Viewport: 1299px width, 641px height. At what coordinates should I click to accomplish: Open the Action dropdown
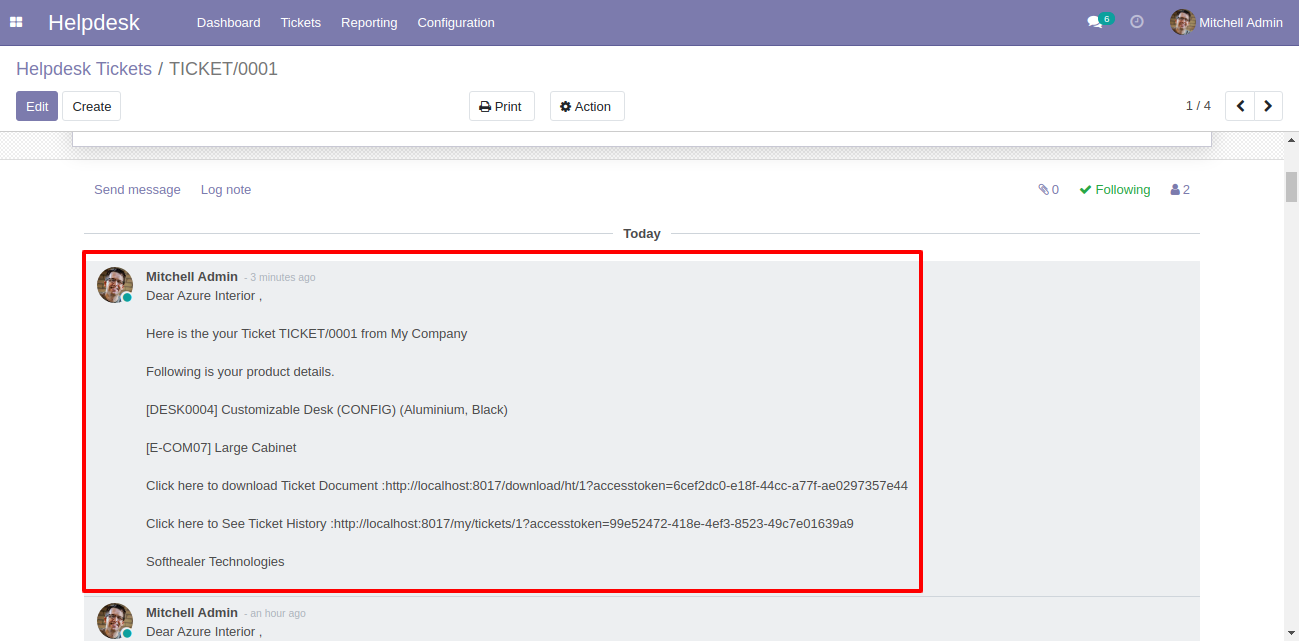[x=587, y=106]
